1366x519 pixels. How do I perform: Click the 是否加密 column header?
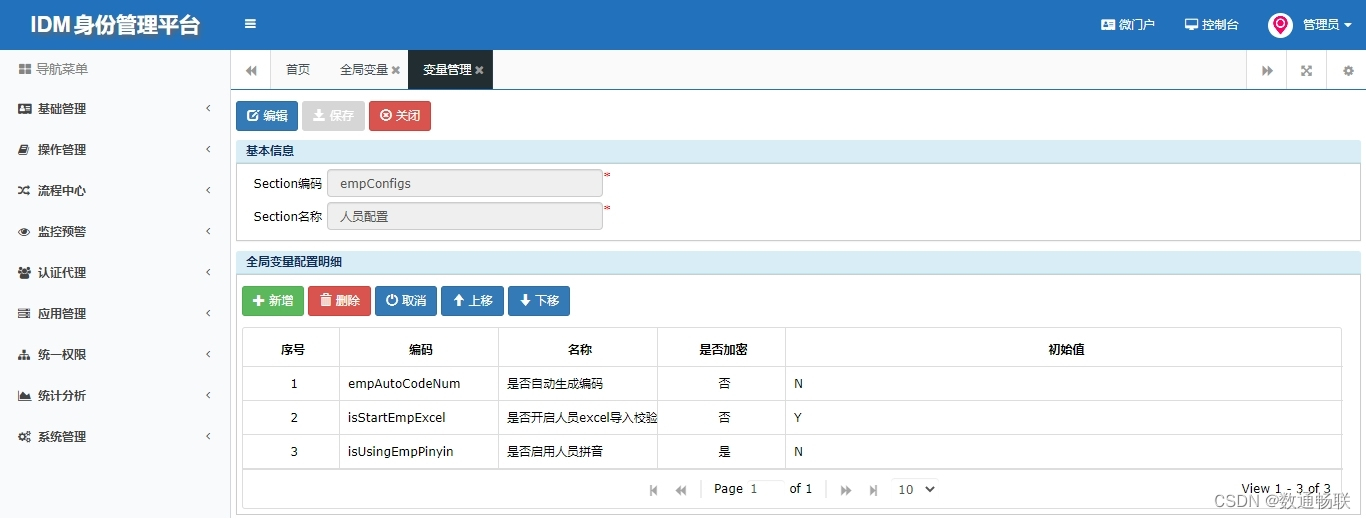click(x=722, y=350)
